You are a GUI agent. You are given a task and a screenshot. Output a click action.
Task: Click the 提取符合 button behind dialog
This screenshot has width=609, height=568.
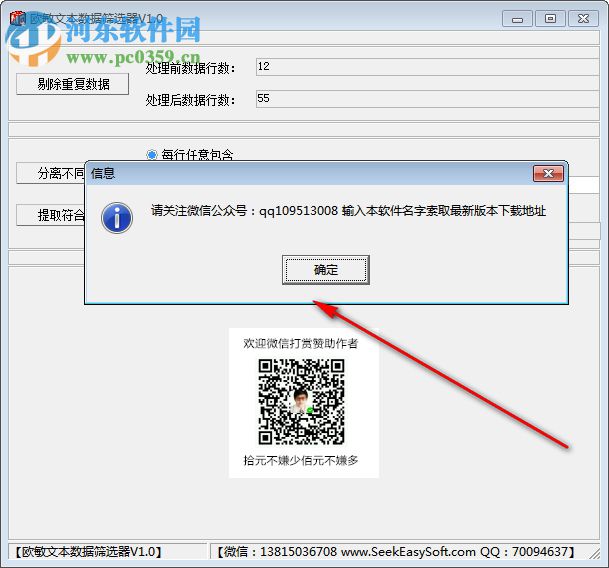pyautogui.click(x=50, y=215)
